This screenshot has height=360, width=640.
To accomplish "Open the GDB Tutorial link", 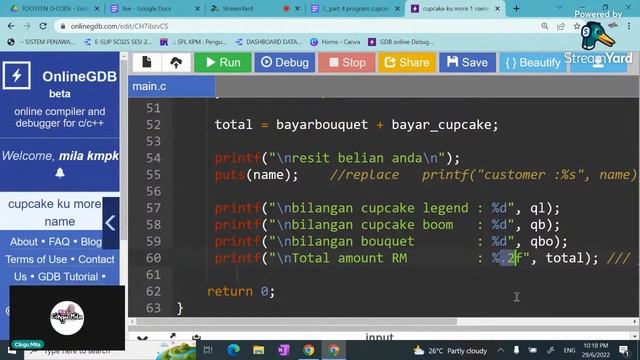I will pyautogui.click(x=68, y=277).
